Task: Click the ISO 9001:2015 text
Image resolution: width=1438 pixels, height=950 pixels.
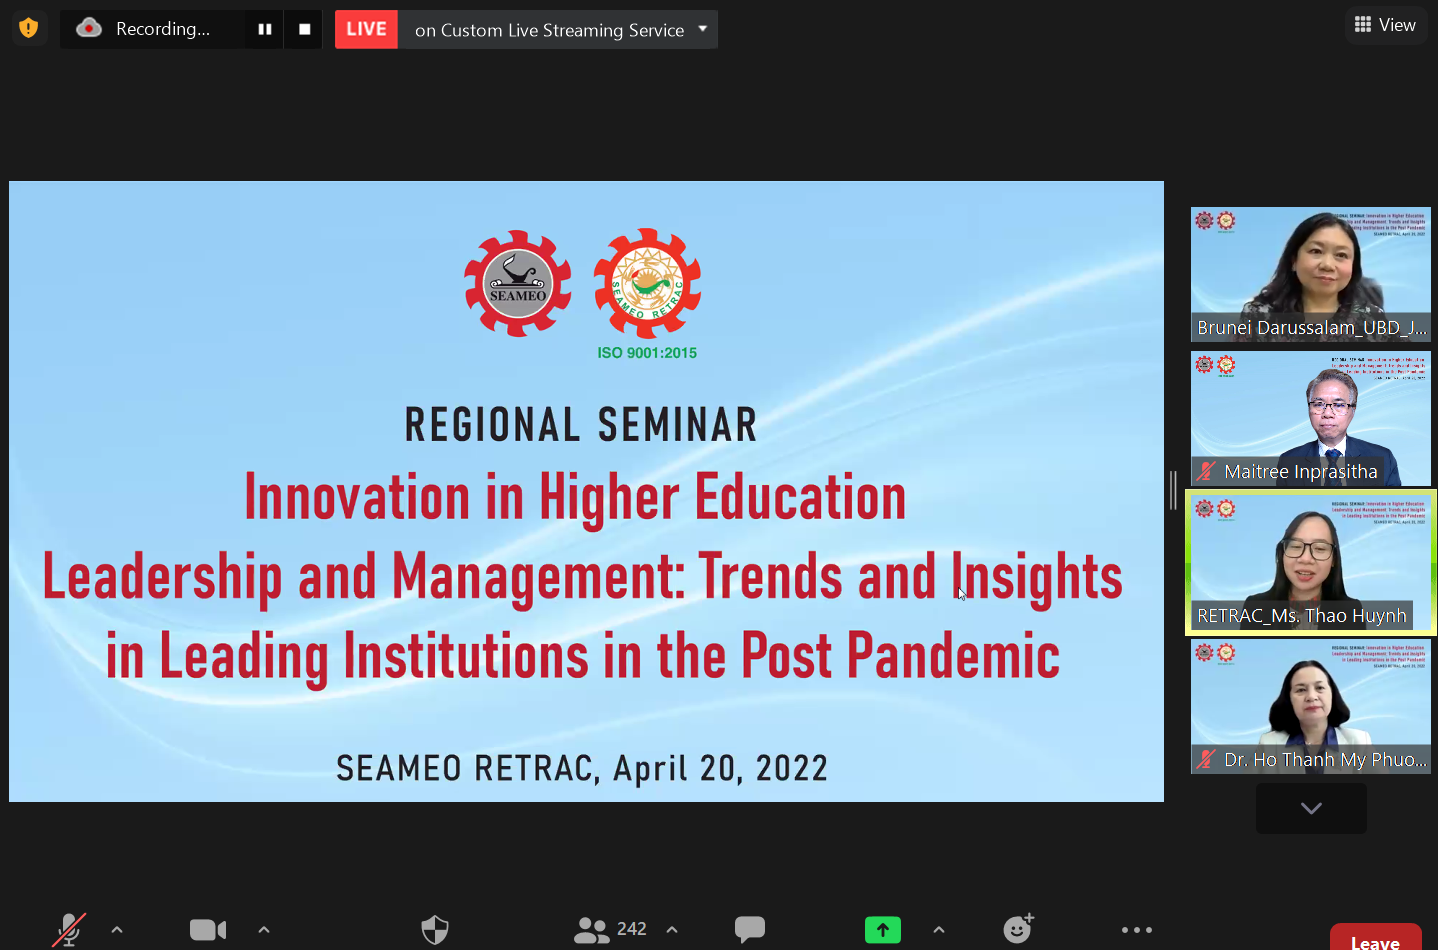Action: click(x=647, y=353)
